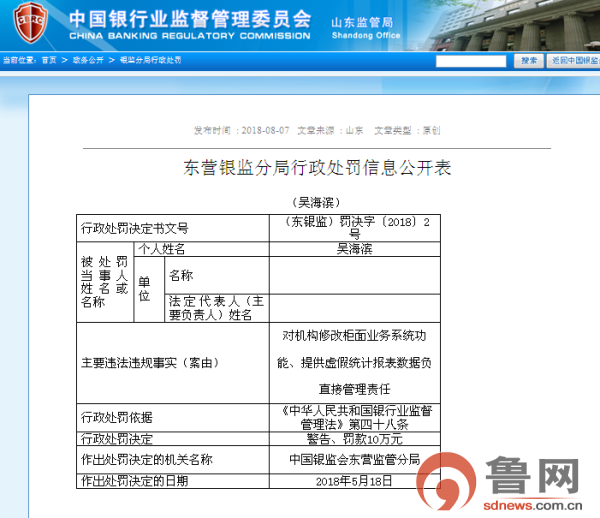Focus the search input field
600x518 pixels.
point(471,61)
